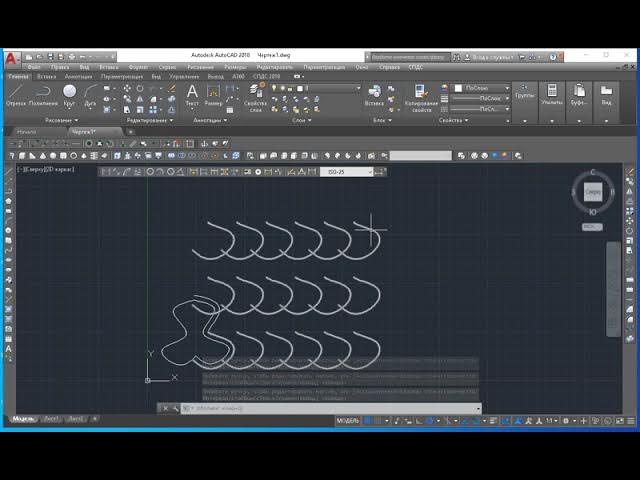Toggle annotation visibility icon in status bar

(518, 420)
